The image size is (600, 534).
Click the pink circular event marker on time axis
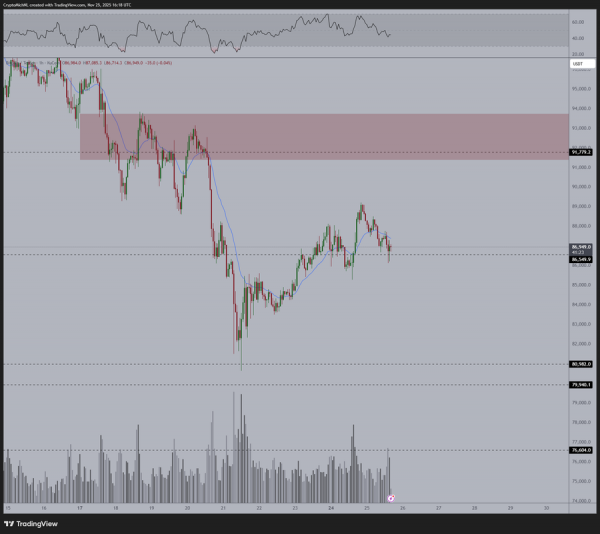391,498
